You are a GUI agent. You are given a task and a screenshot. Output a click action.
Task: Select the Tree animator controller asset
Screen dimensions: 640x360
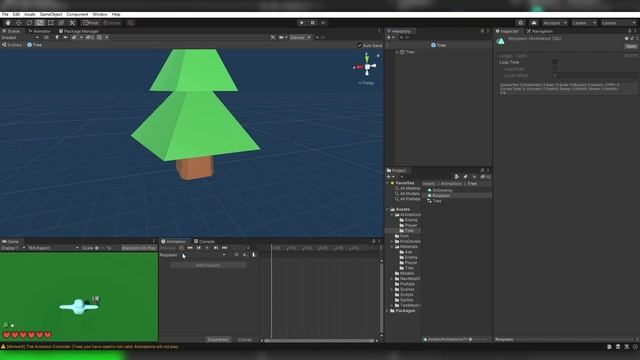(x=434, y=201)
